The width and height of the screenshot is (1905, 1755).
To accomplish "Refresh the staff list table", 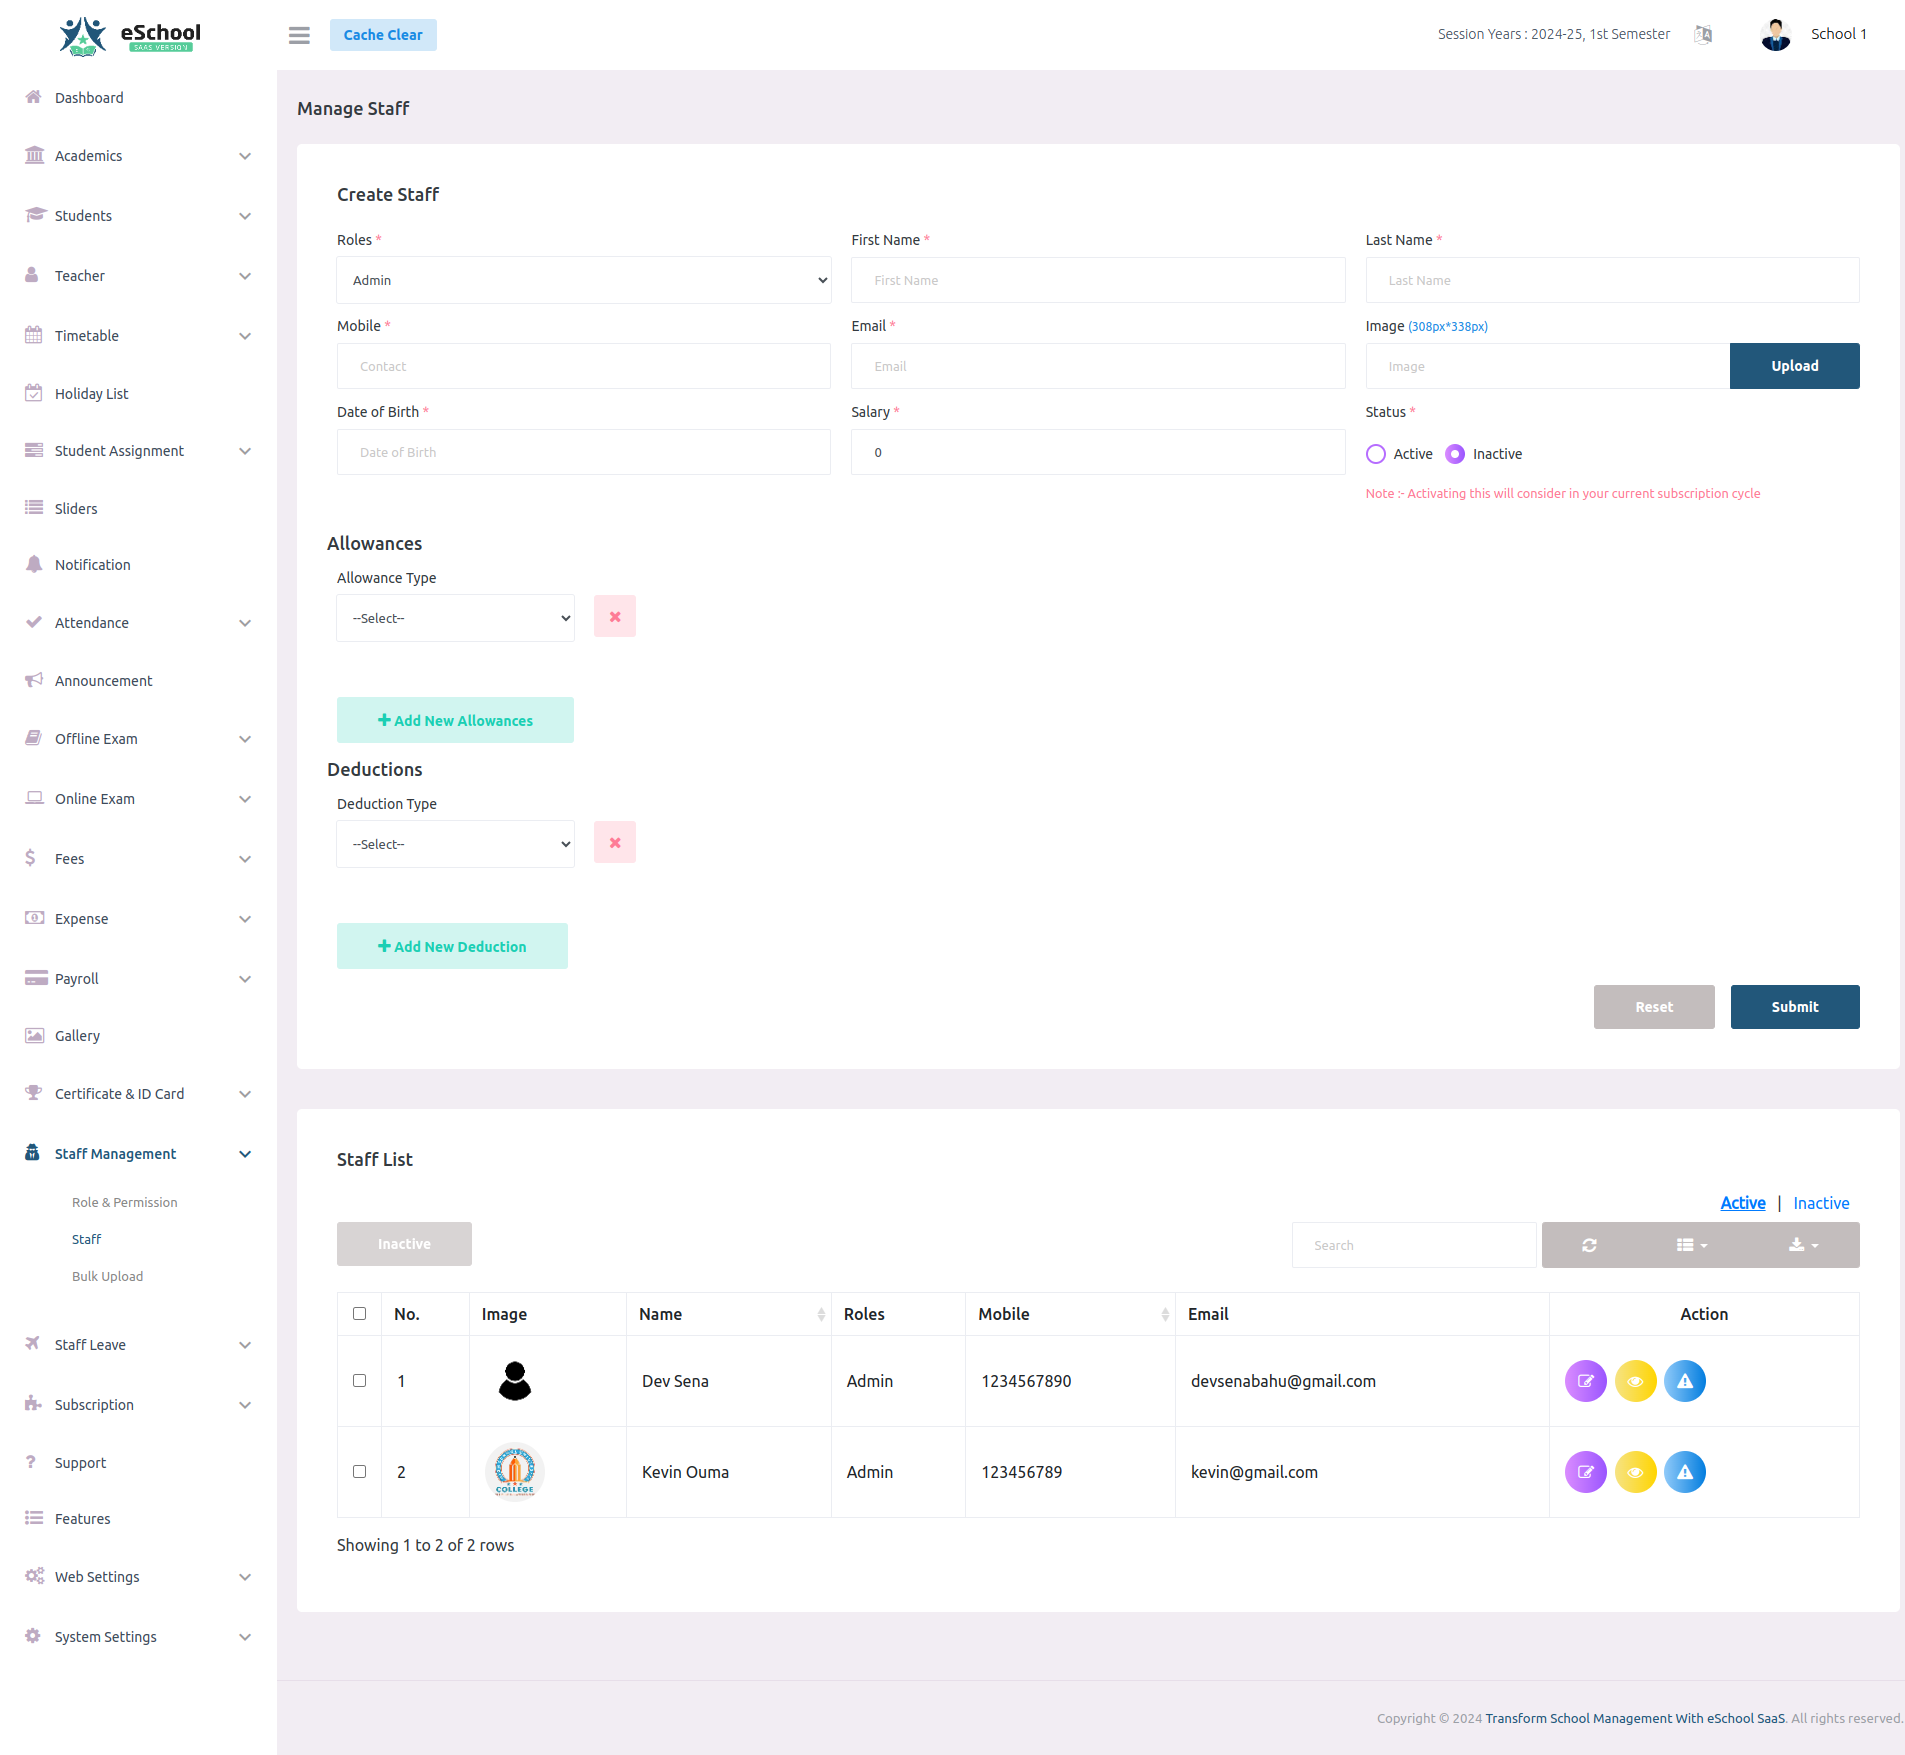I will point(1589,1245).
